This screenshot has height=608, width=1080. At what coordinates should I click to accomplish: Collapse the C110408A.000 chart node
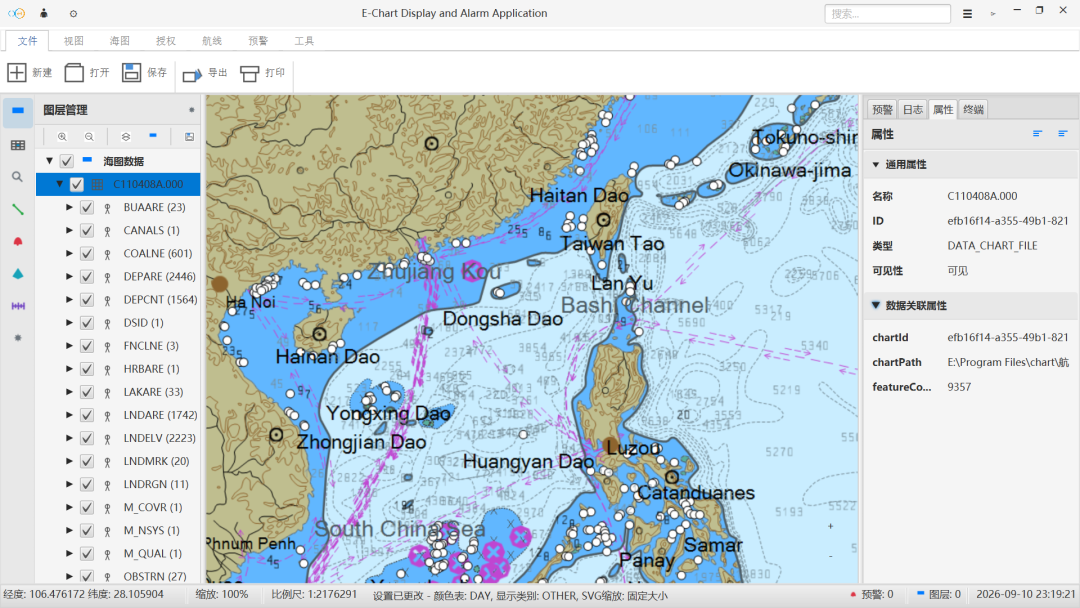coord(60,184)
